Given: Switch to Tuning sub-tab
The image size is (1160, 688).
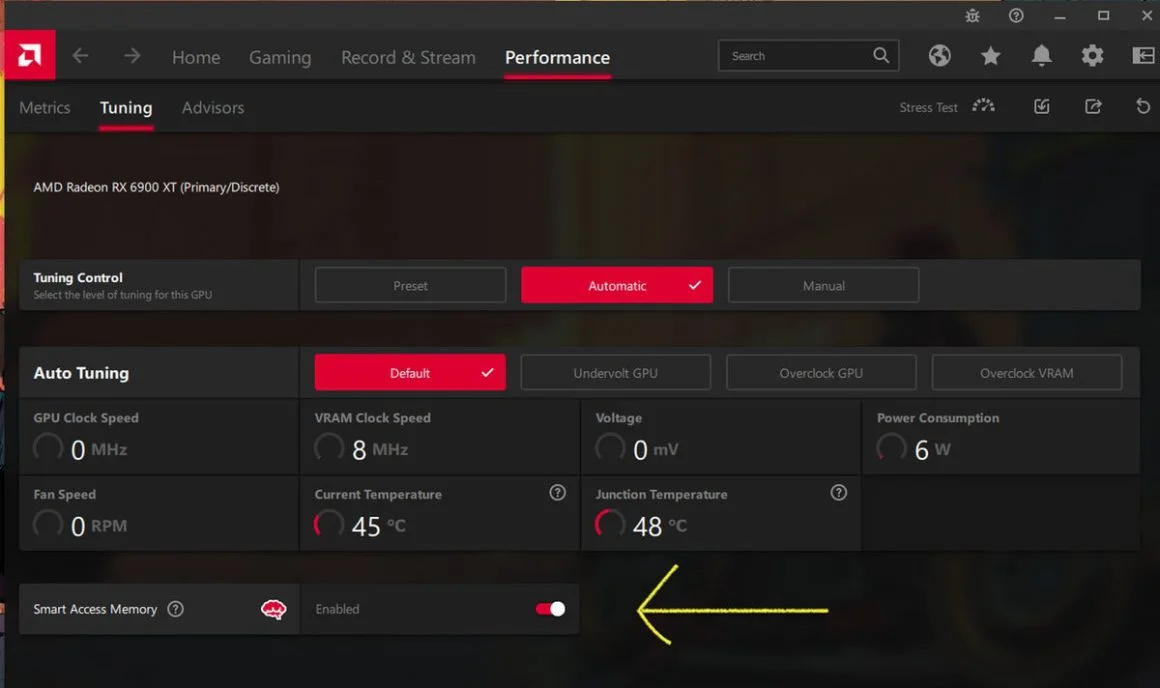Looking at the screenshot, I should tap(126, 108).
